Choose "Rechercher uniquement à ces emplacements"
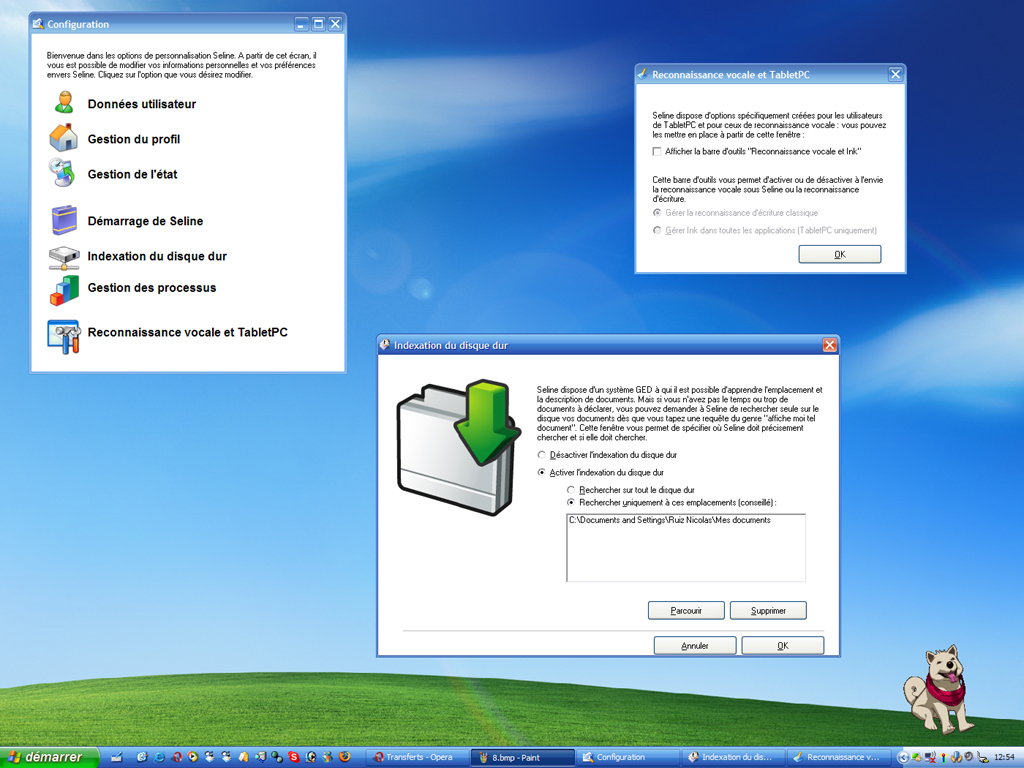This screenshot has height=768, width=1024. [x=571, y=503]
